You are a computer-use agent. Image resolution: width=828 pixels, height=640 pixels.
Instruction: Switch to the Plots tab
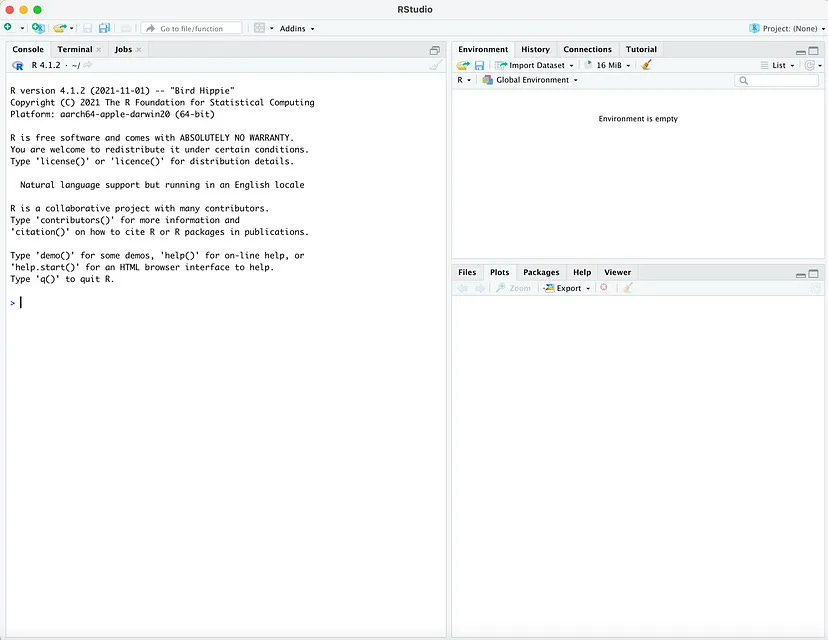click(499, 272)
